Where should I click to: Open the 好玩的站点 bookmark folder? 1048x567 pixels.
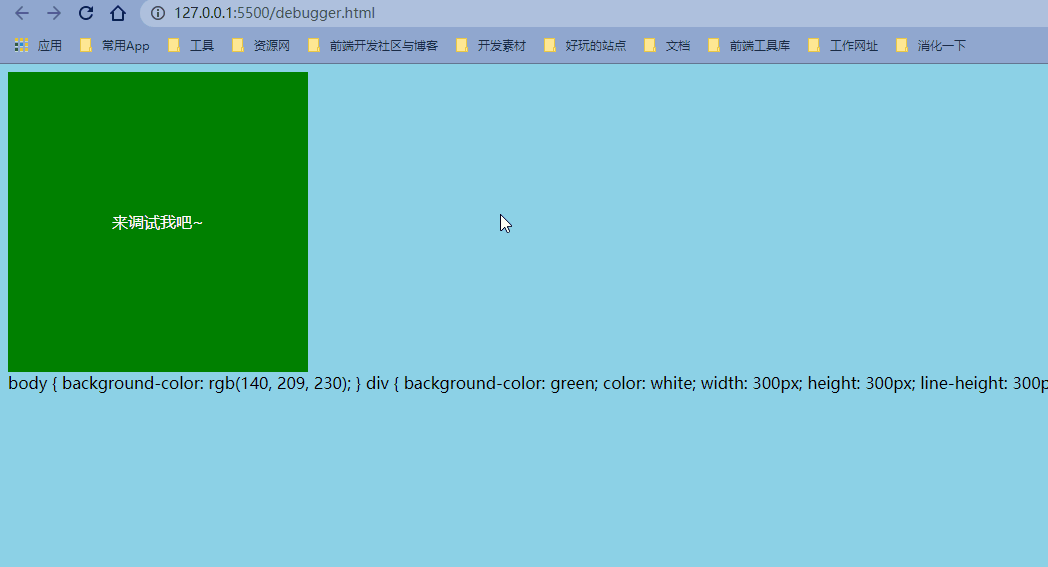coord(586,45)
